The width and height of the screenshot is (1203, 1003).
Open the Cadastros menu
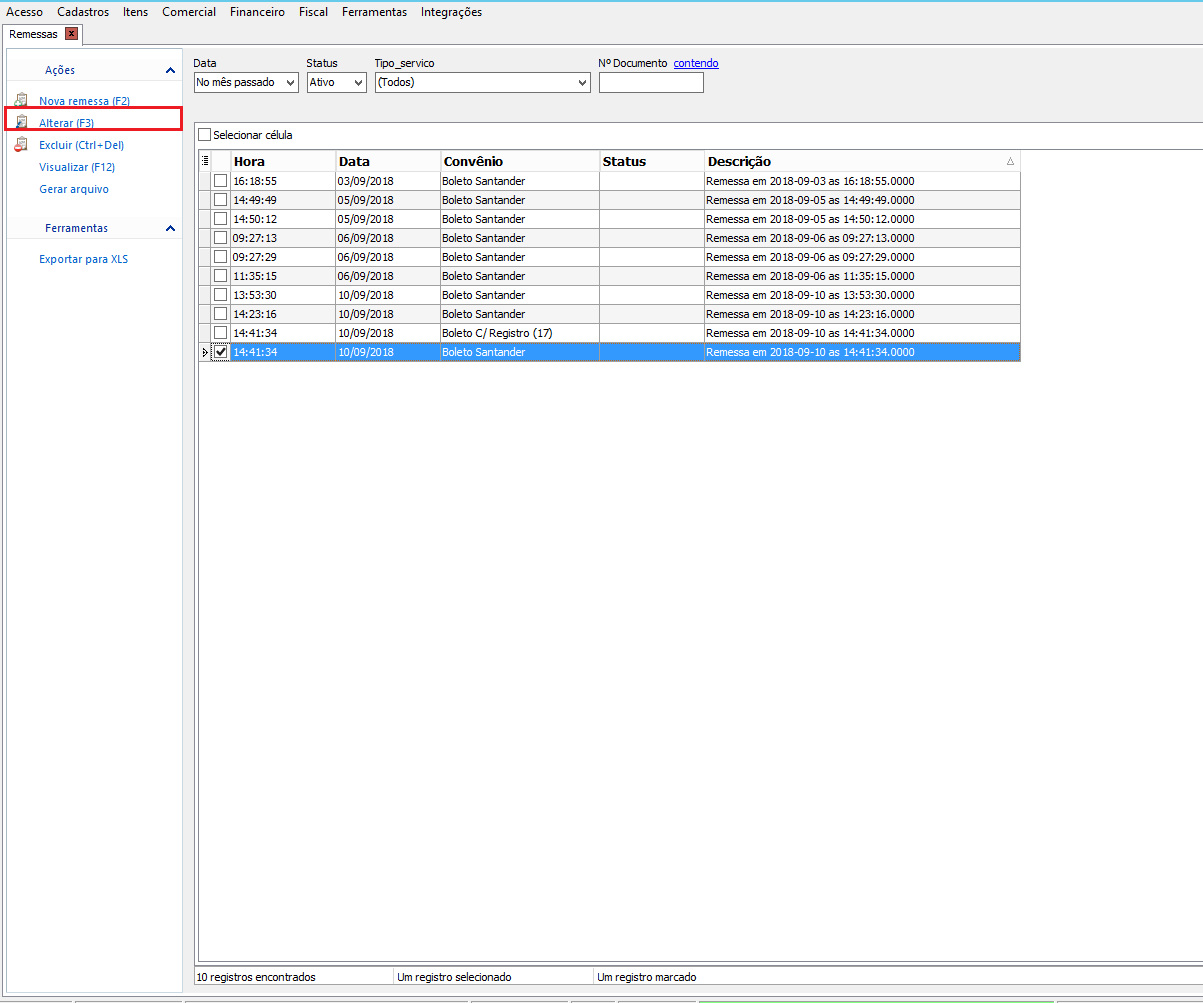tap(83, 12)
